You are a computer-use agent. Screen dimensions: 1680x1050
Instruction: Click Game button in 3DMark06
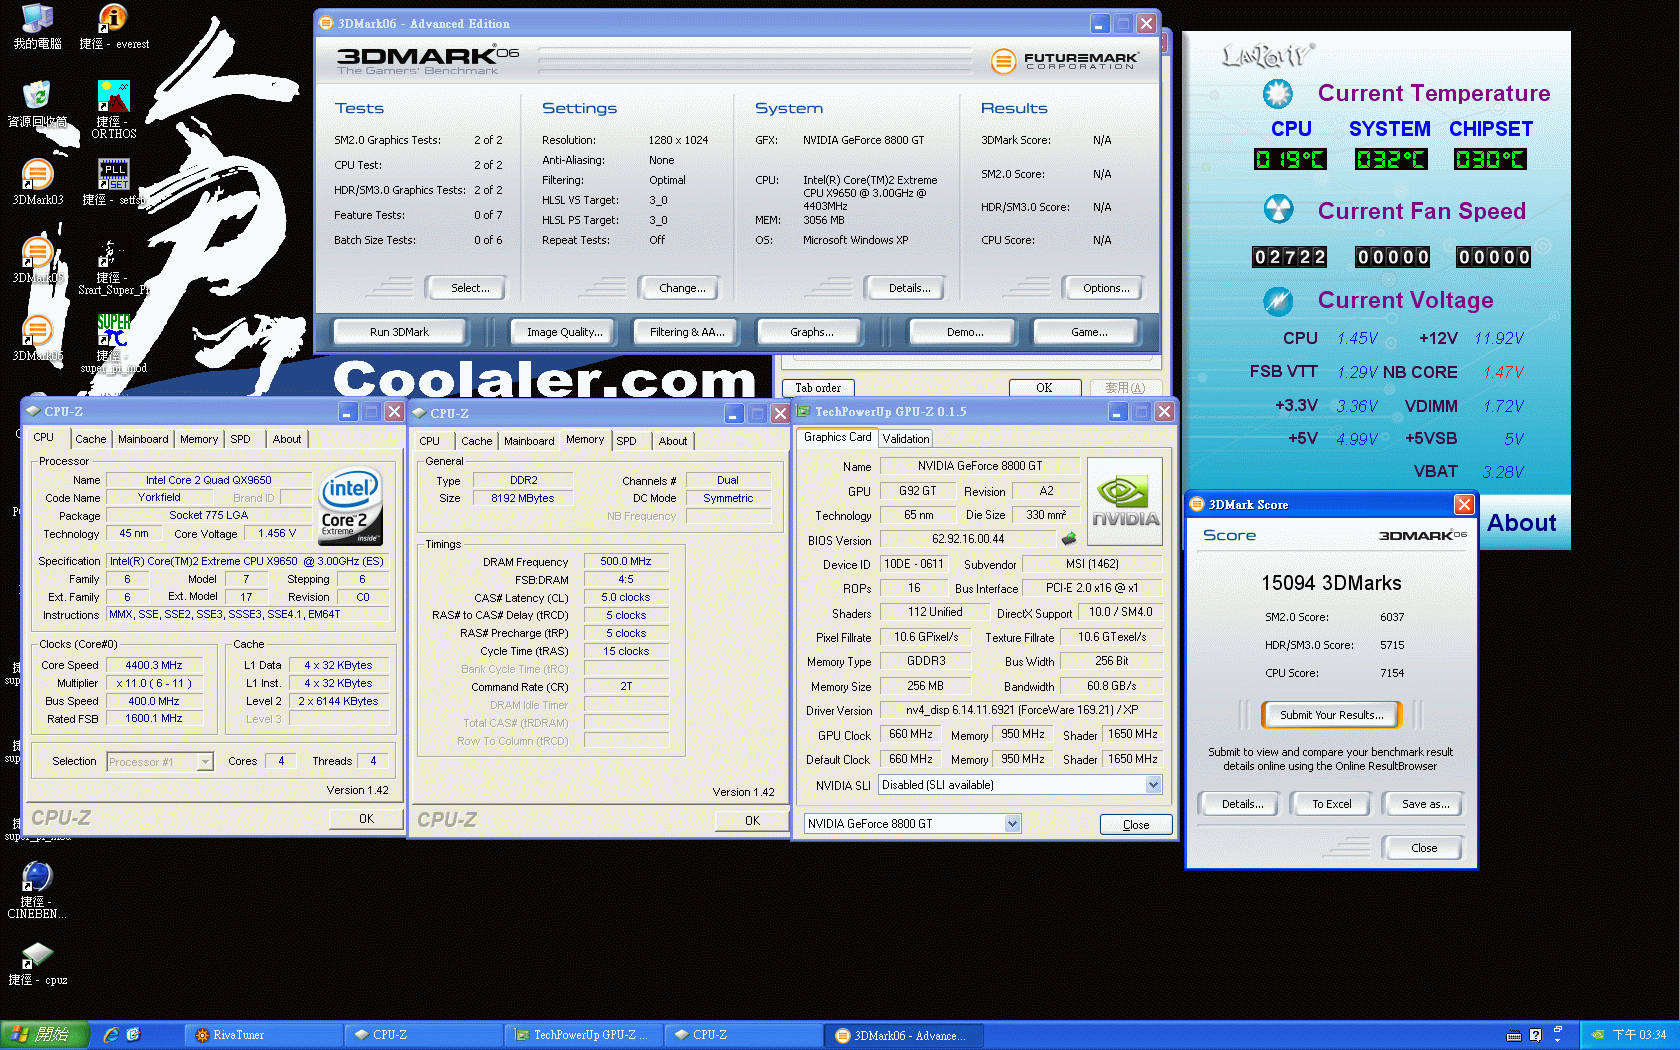click(1089, 332)
